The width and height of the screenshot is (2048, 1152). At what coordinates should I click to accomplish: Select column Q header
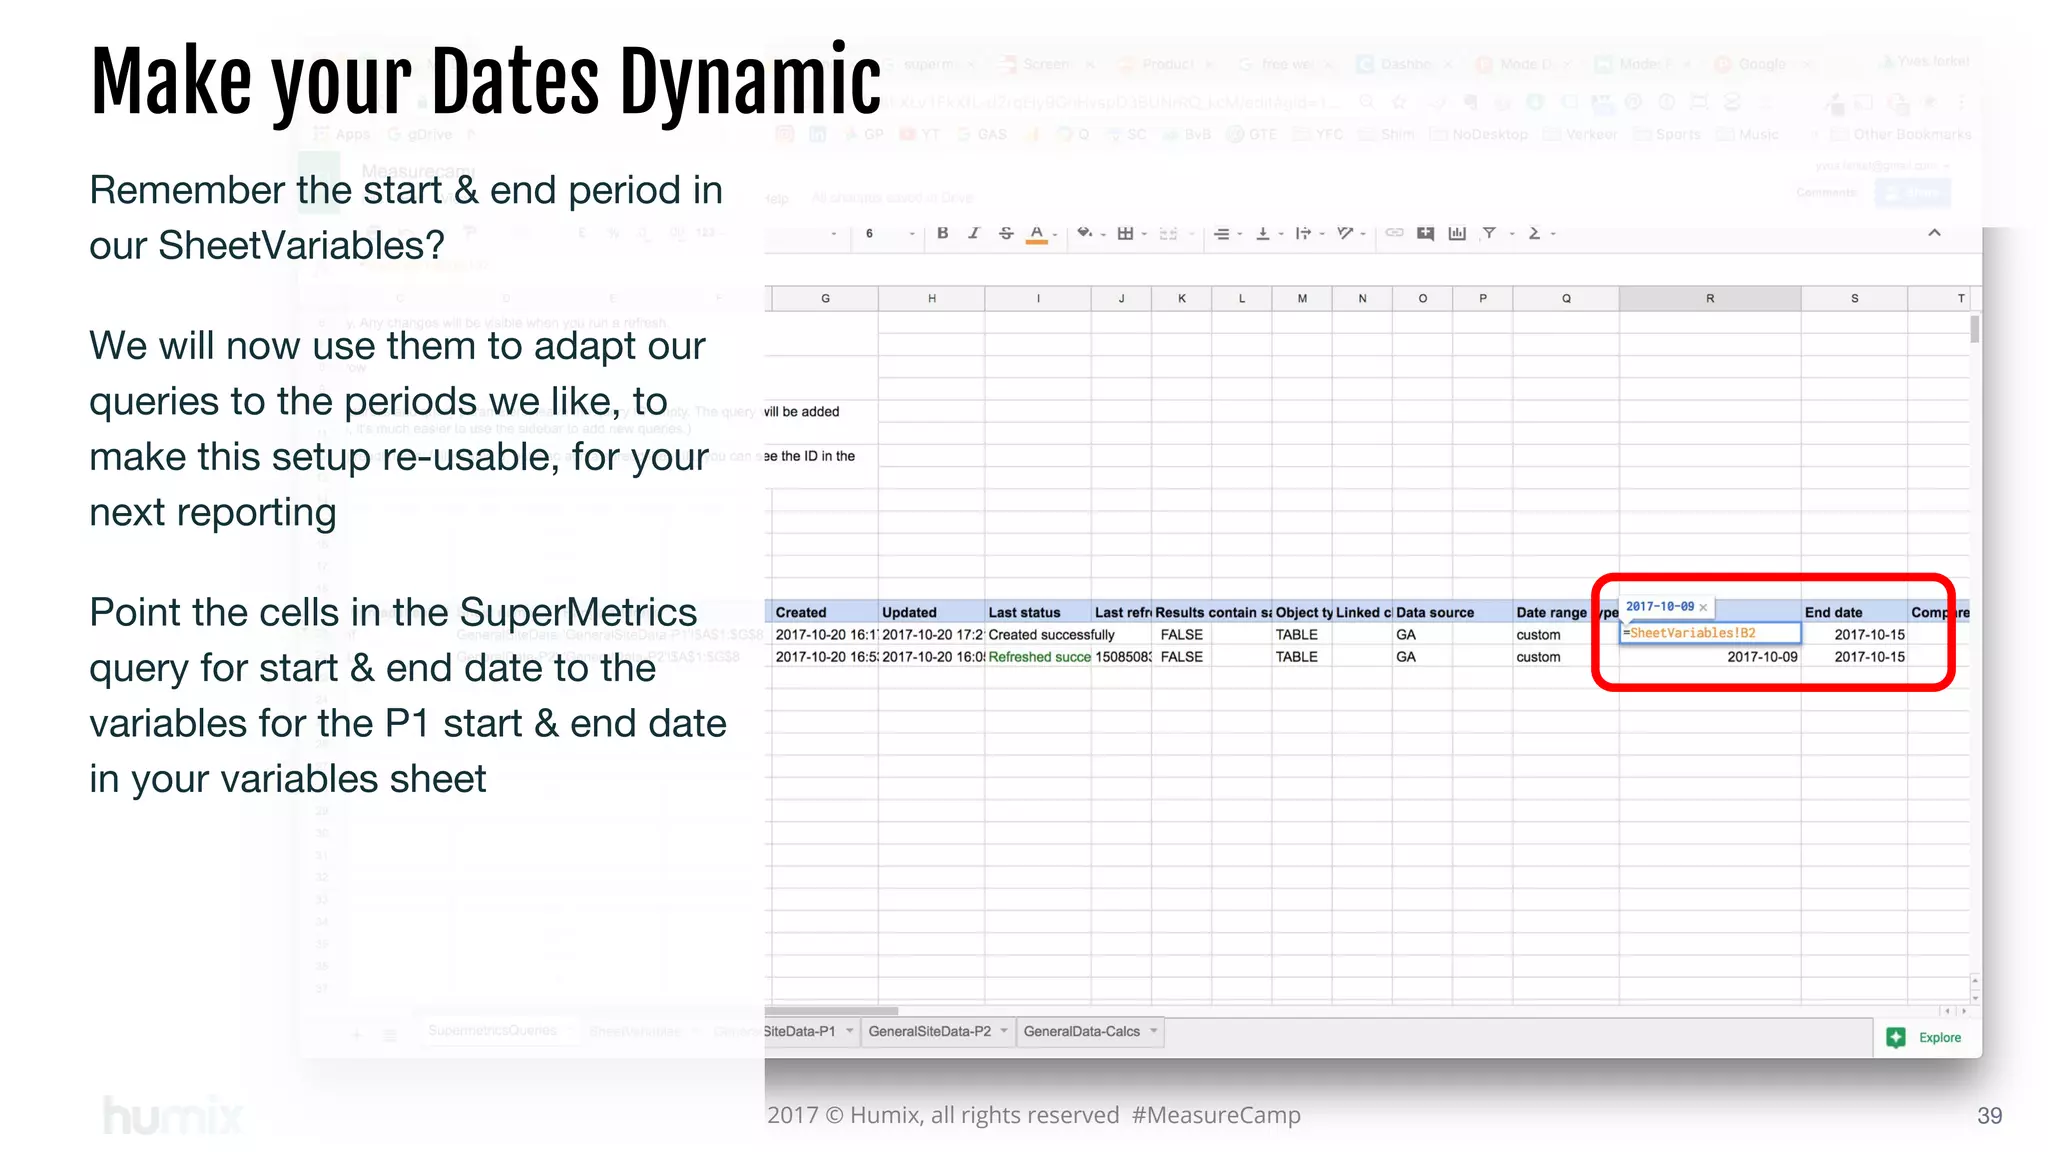point(1566,298)
